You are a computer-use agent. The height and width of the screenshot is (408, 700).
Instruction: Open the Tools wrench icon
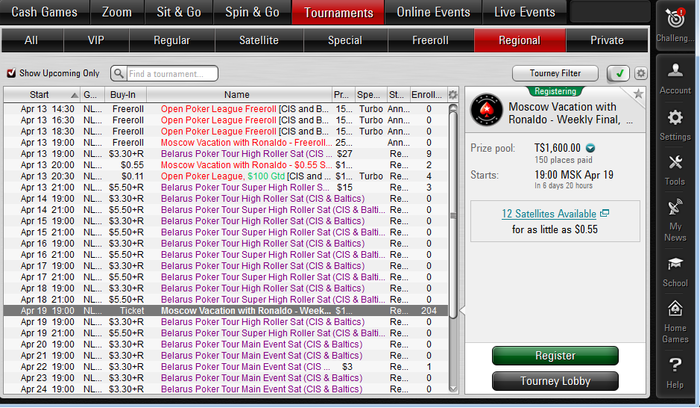675,162
